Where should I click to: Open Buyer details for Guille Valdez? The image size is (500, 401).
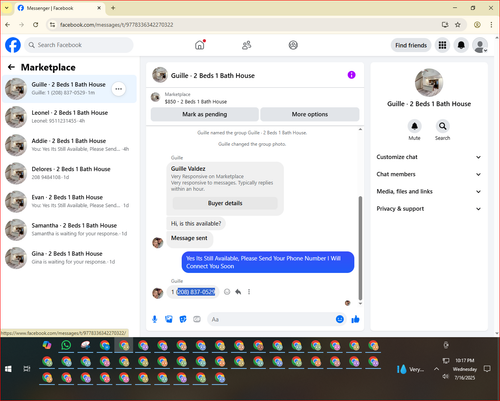point(225,203)
